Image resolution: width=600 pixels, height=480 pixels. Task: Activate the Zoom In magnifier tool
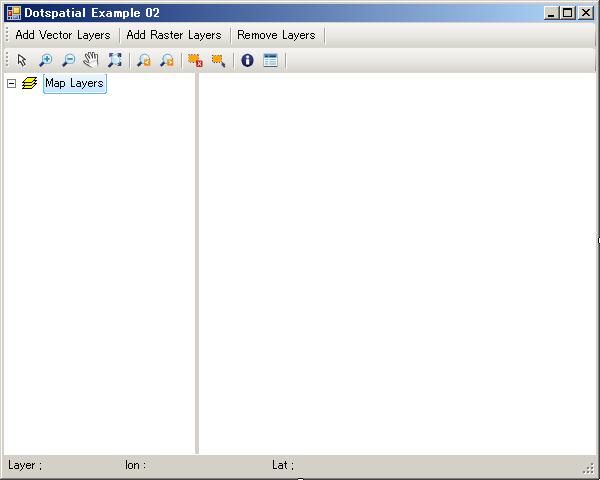pyautogui.click(x=45, y=61)
